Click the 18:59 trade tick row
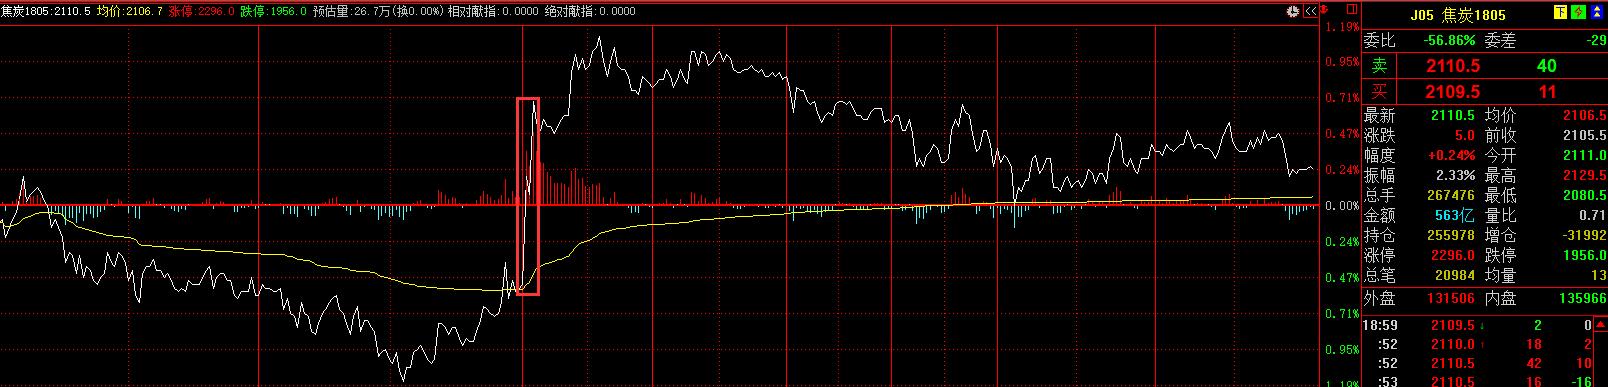Screen dimensions: 1608x387 [1485, 326]
